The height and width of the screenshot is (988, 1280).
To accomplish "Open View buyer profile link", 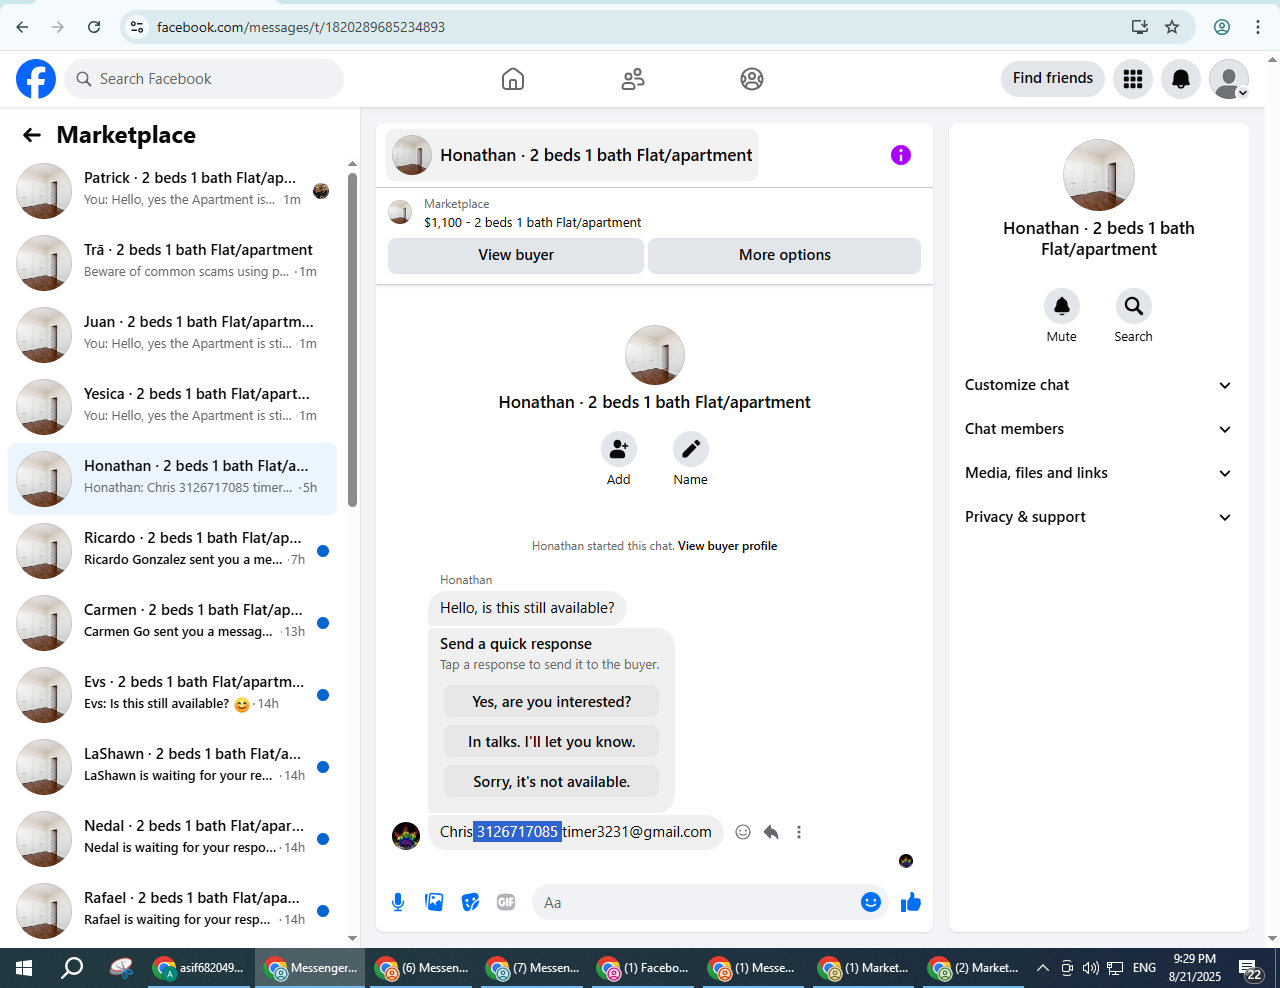I will (x=727, y=546).
